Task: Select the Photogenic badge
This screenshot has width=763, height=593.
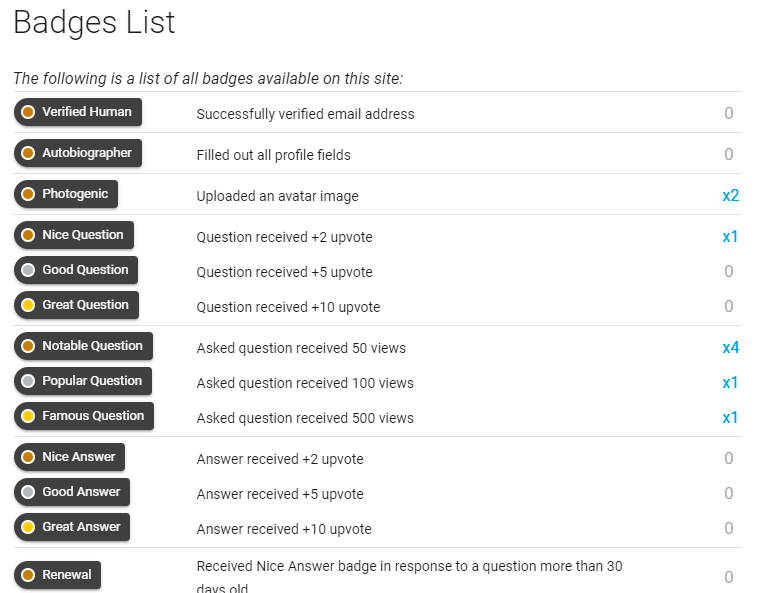Action: (x=66, y=194)
